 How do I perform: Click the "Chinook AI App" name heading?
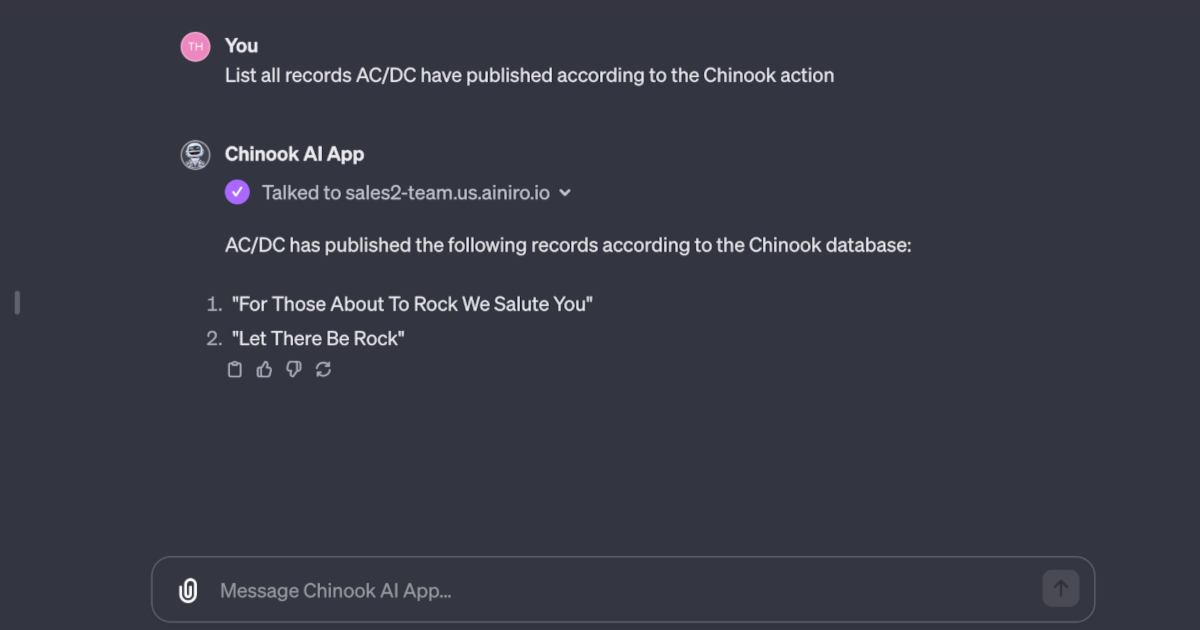(x=294, y=154)
